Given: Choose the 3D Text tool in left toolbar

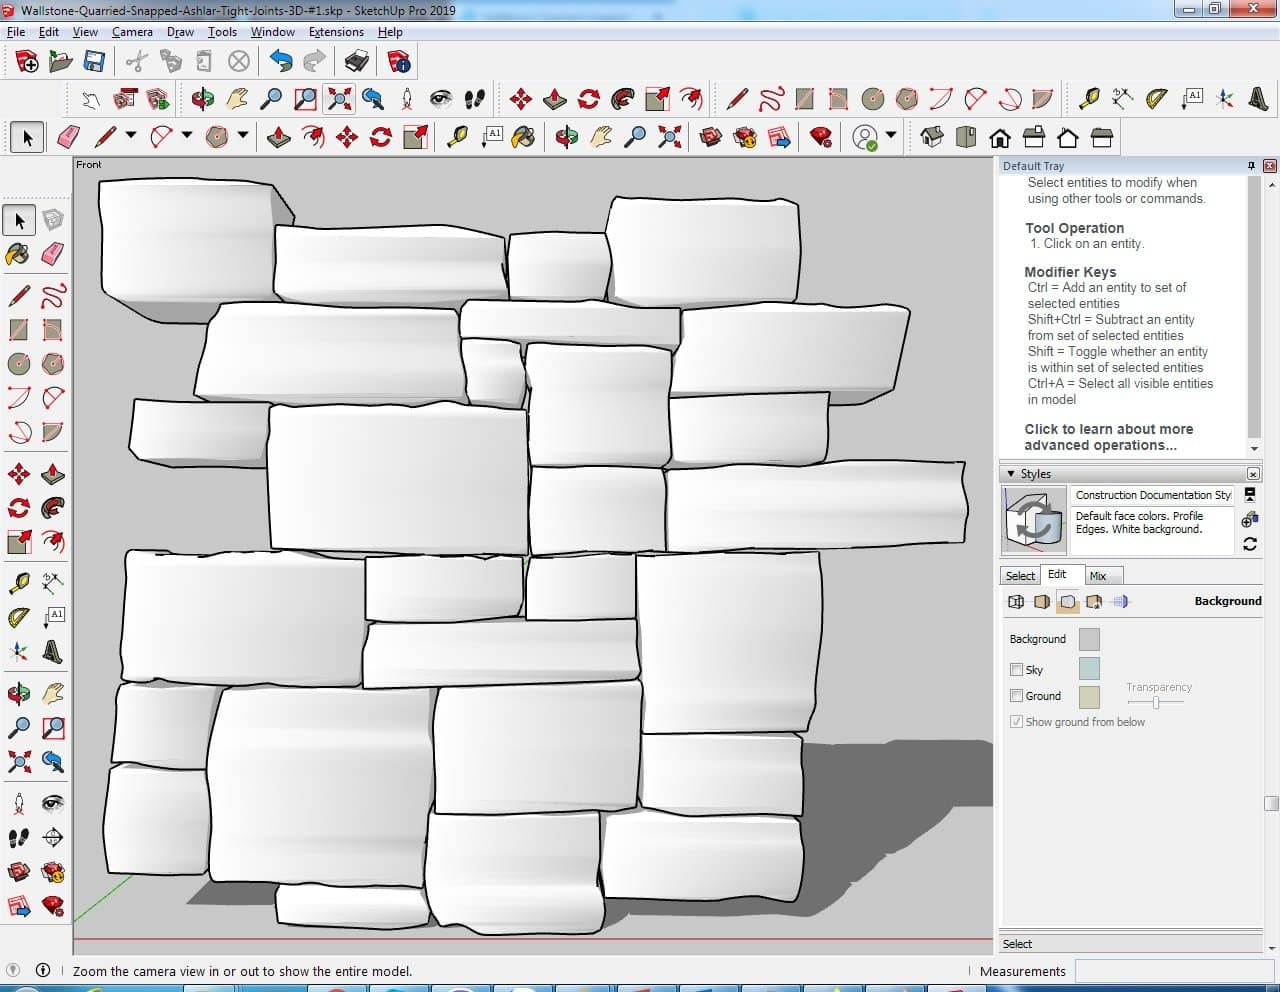Looking at the screenshot, I should point(52,652).
